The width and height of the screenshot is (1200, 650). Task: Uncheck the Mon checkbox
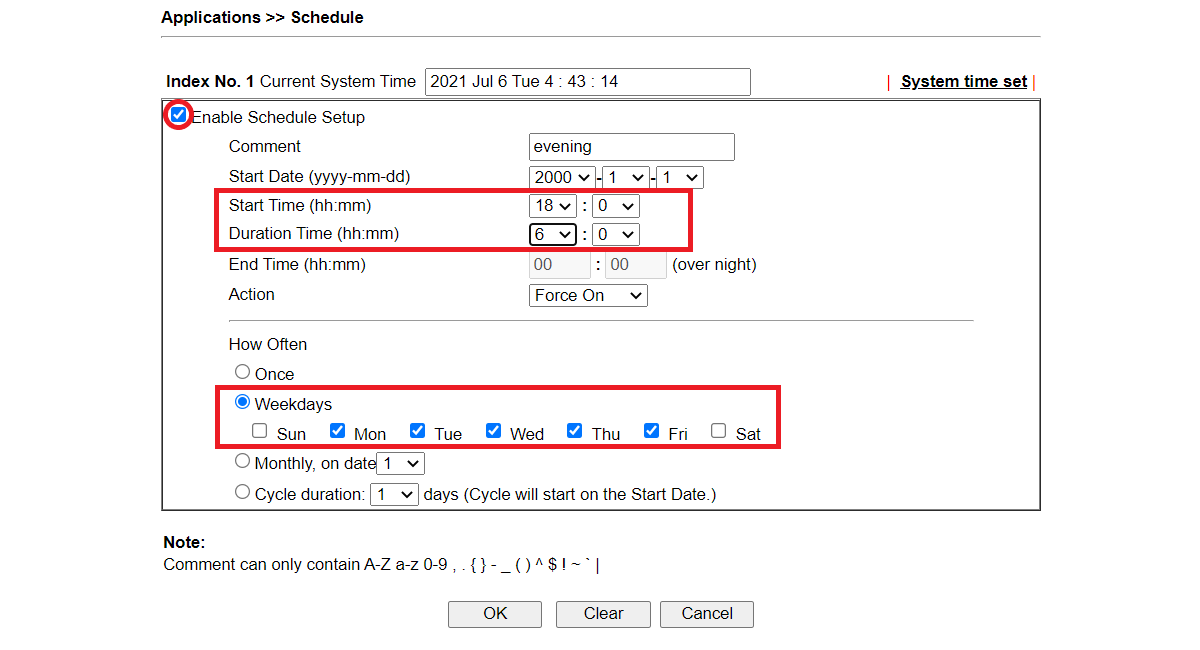pos(338,431)
